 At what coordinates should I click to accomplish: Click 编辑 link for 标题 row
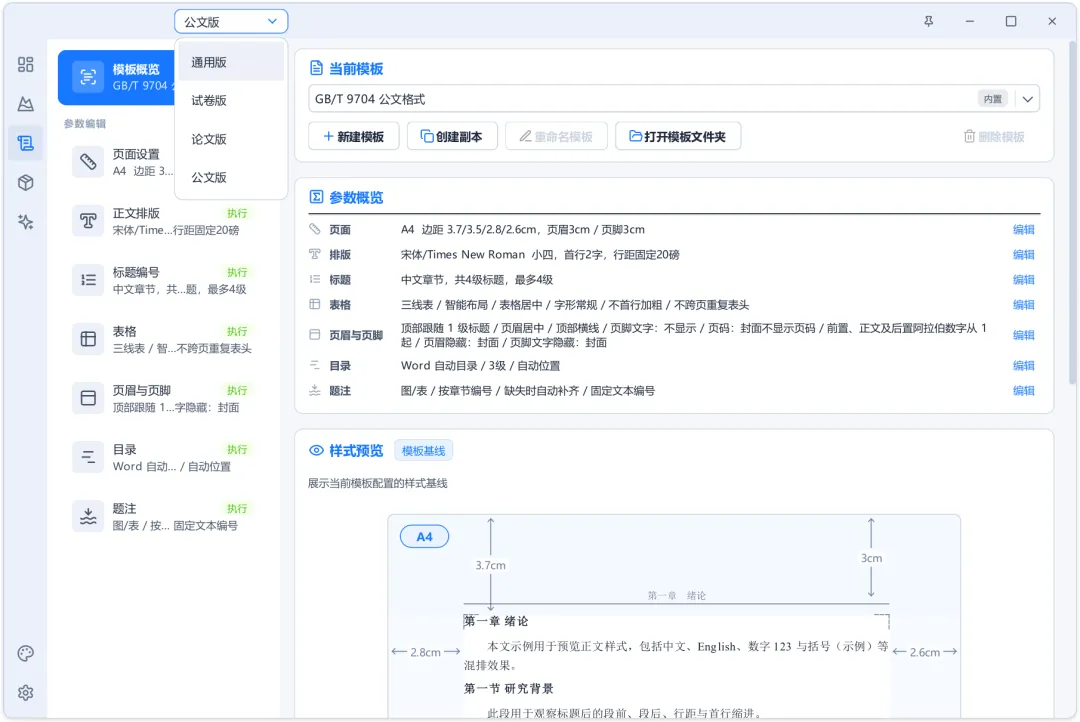(x=1024, y=280)
